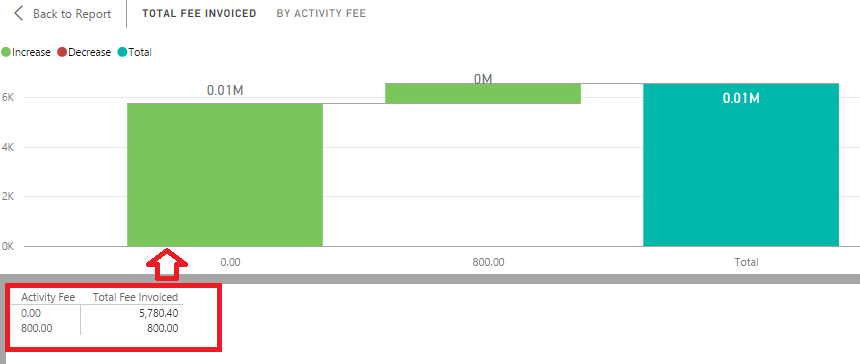Select the Increase legend label
Image resolution: width=860 pixels, height=364 pixels.
pyautogui.click(x=31, y=53)
